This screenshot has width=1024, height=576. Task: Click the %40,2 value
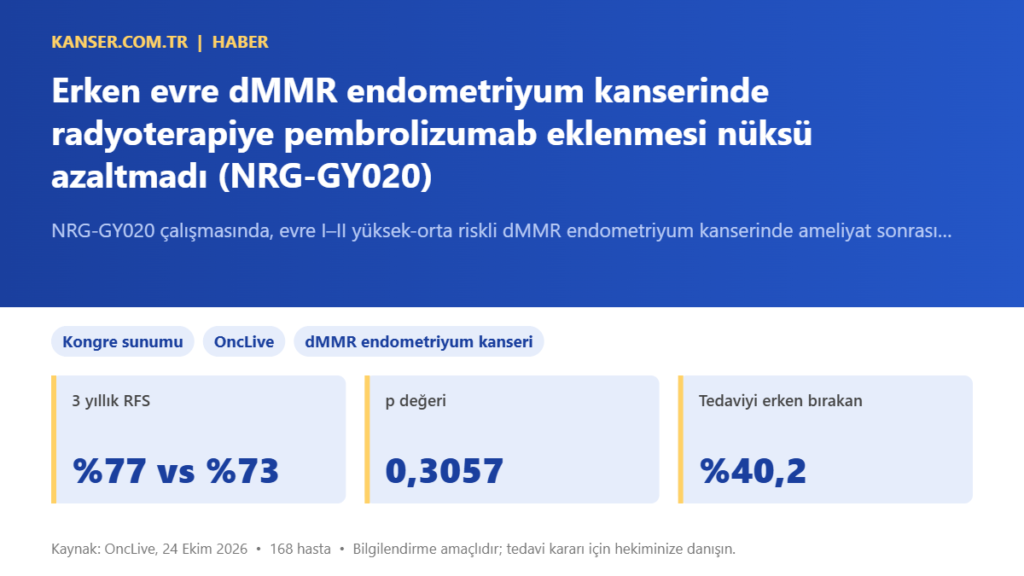[x=753, y=471]
